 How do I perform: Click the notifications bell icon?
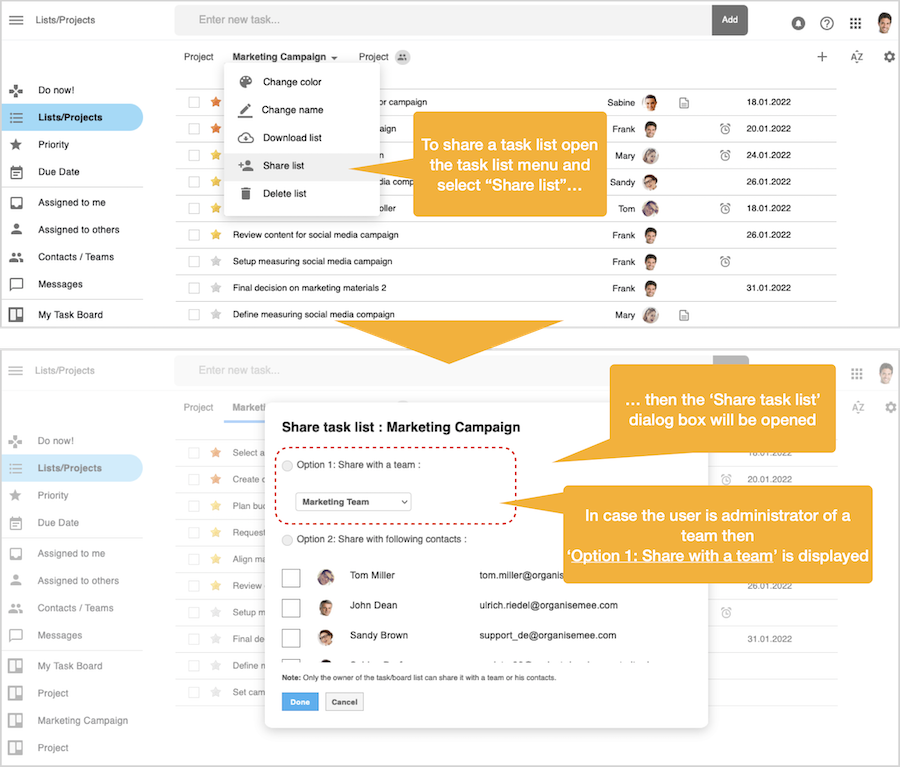[798, 23]
